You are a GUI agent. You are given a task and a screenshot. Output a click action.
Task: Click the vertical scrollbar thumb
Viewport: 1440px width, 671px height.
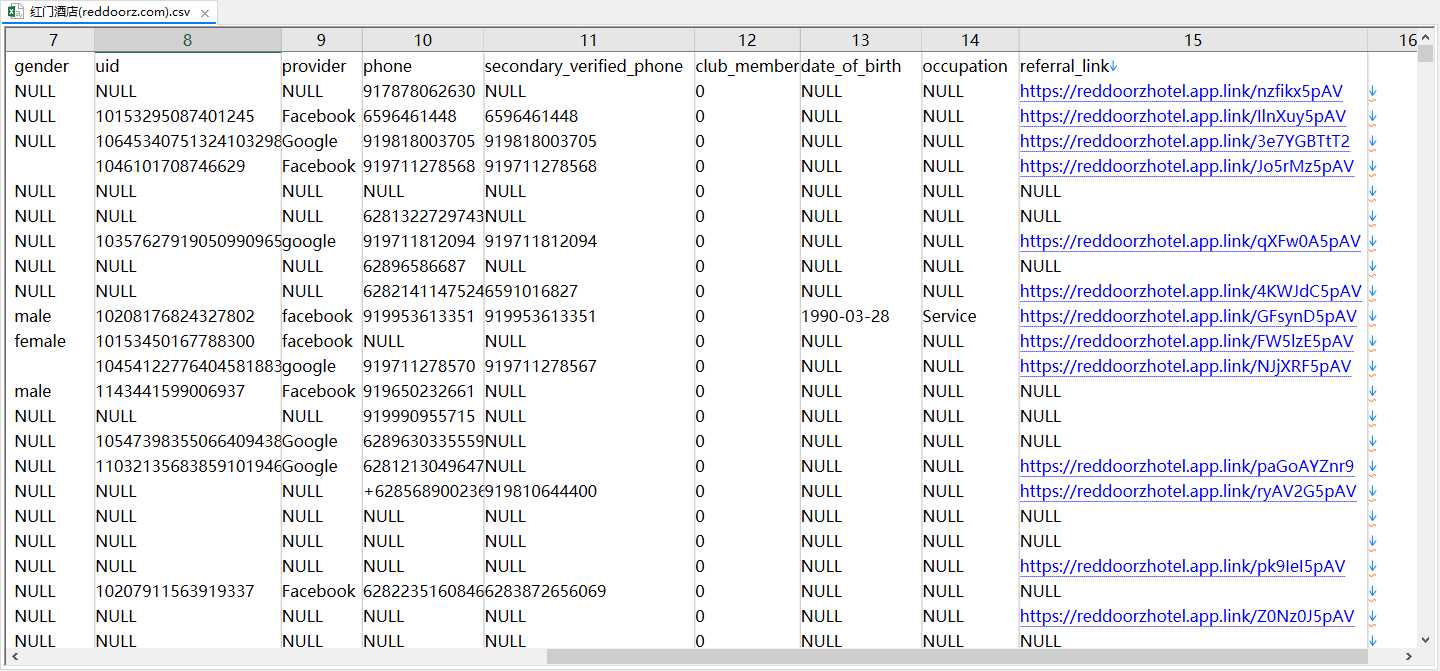coord(1425,54)
